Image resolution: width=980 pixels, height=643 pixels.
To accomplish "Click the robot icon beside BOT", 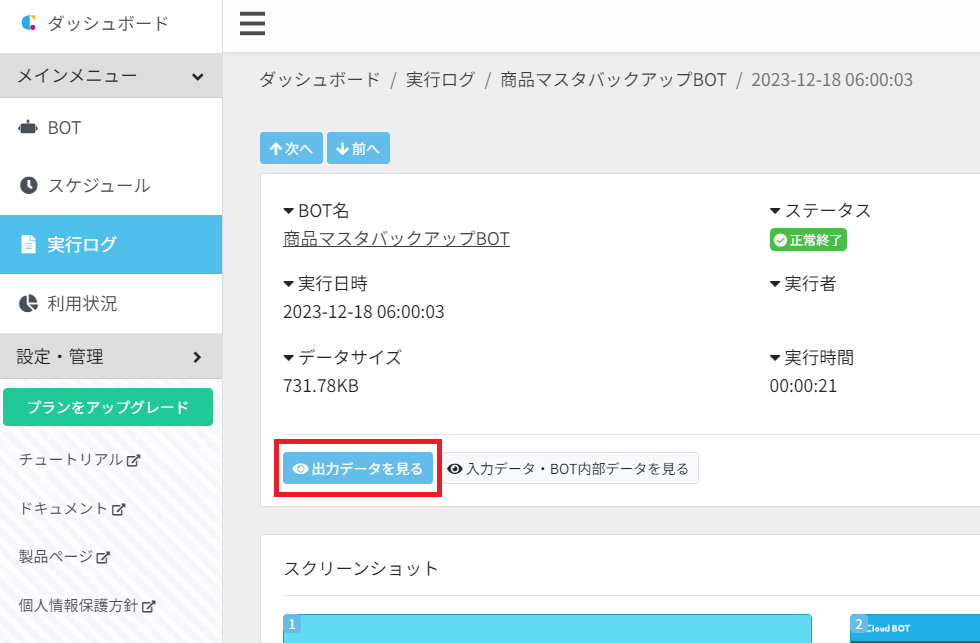I will click(28, 127).
